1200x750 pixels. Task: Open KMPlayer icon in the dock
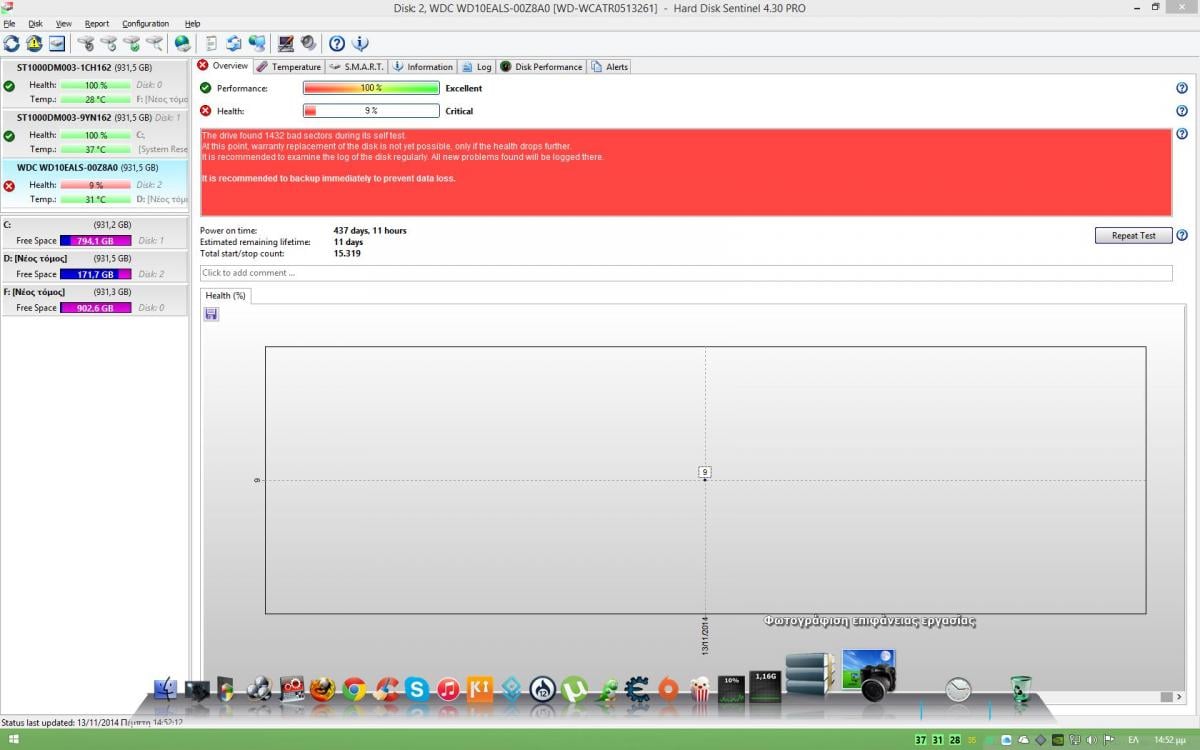pos(480,688)
